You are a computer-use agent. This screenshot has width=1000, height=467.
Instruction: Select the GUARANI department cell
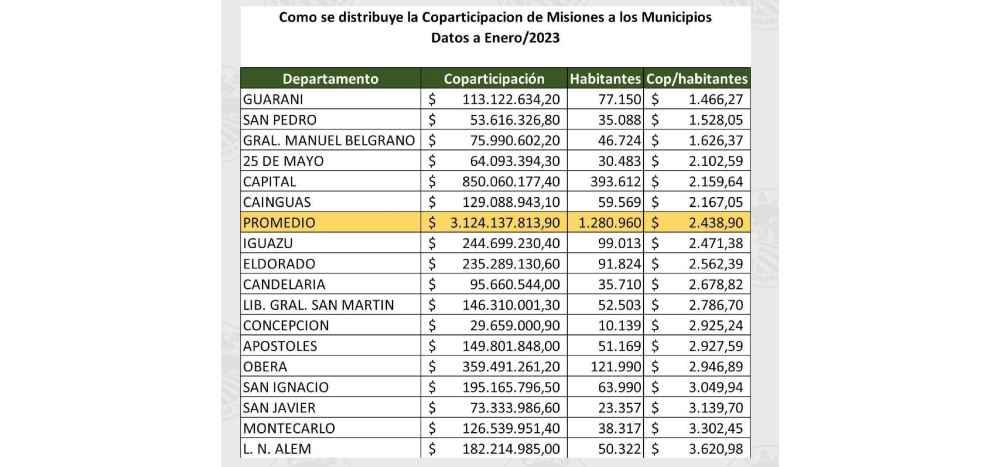[x=275, y=99]
